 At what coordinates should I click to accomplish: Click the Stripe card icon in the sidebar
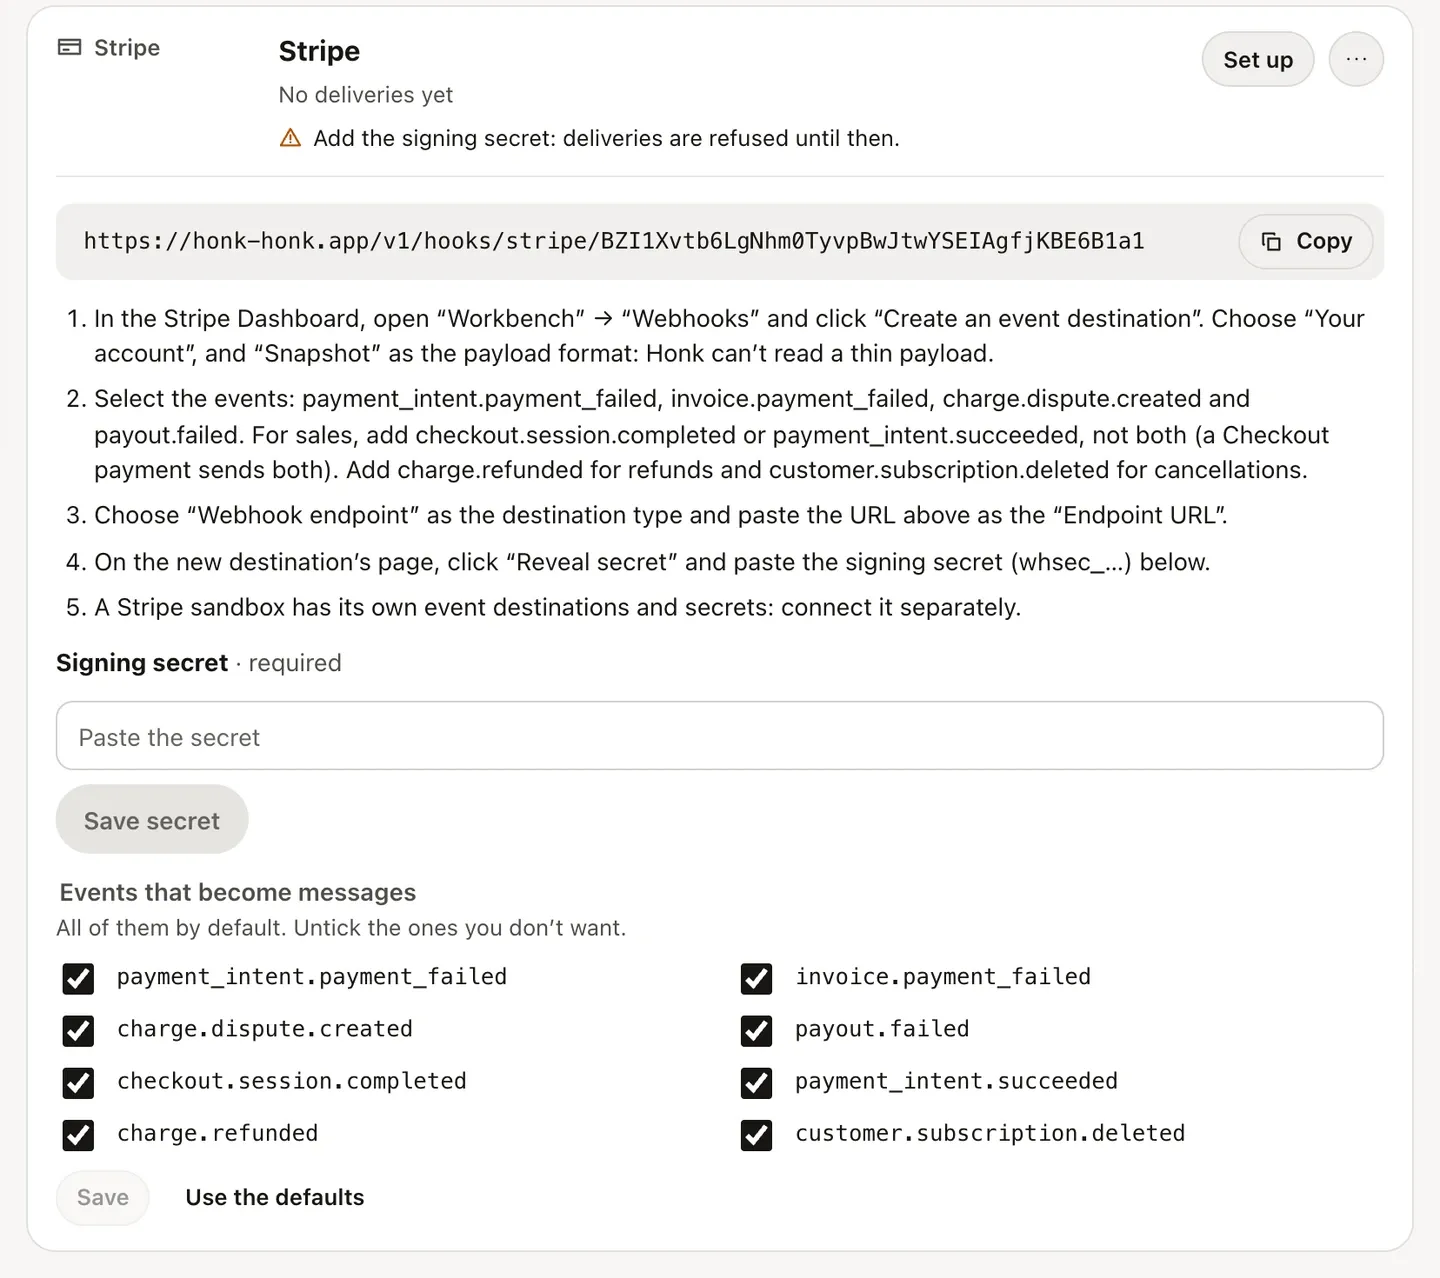click(69, 47)
